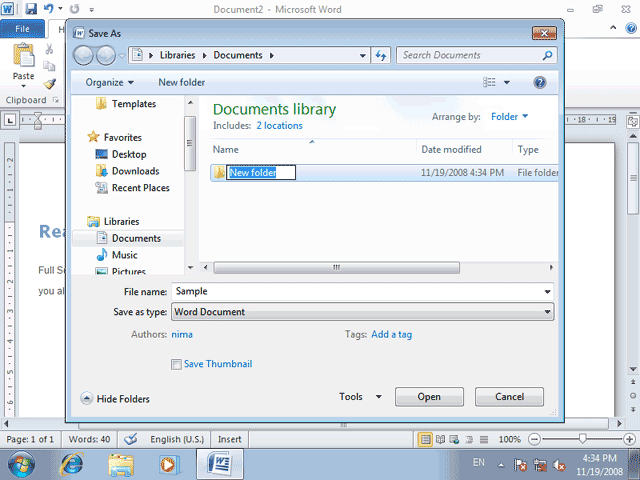Click the horizontal scrollbar in the file list
The image size is (640, 480).
click(x=336, y=268)
